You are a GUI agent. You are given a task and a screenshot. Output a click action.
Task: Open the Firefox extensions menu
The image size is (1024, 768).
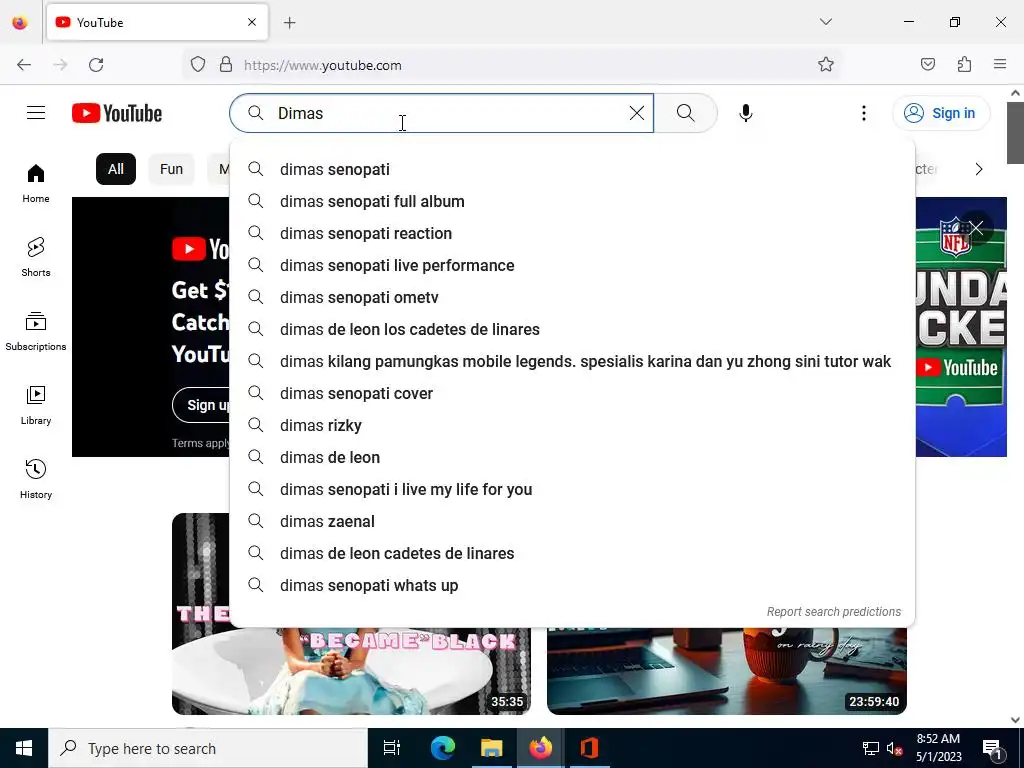tap(964, 65)
